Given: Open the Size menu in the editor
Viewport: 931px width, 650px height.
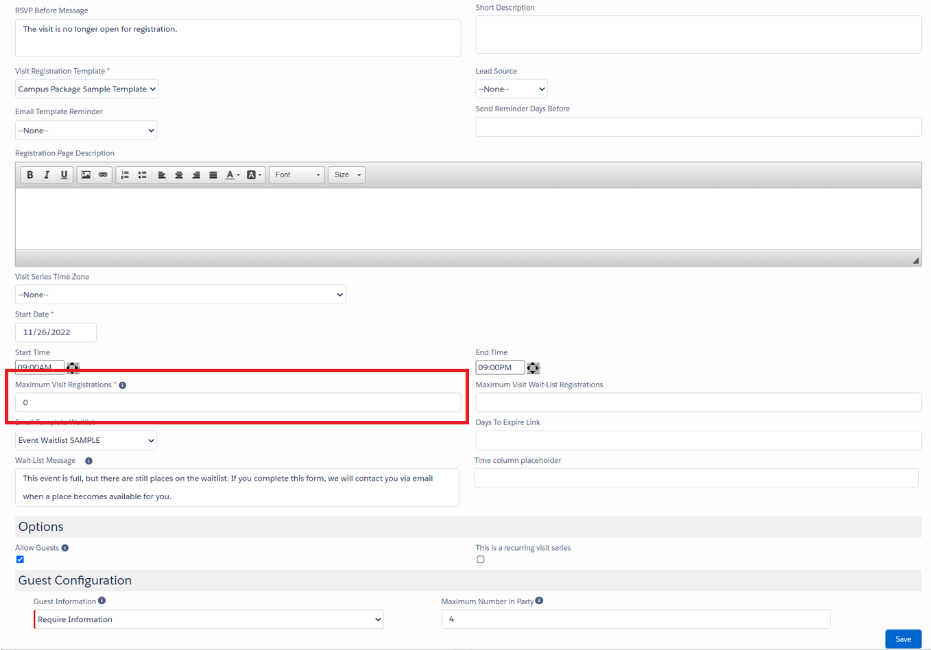Looking at the screenshot, I should click(x=346, y=175).
